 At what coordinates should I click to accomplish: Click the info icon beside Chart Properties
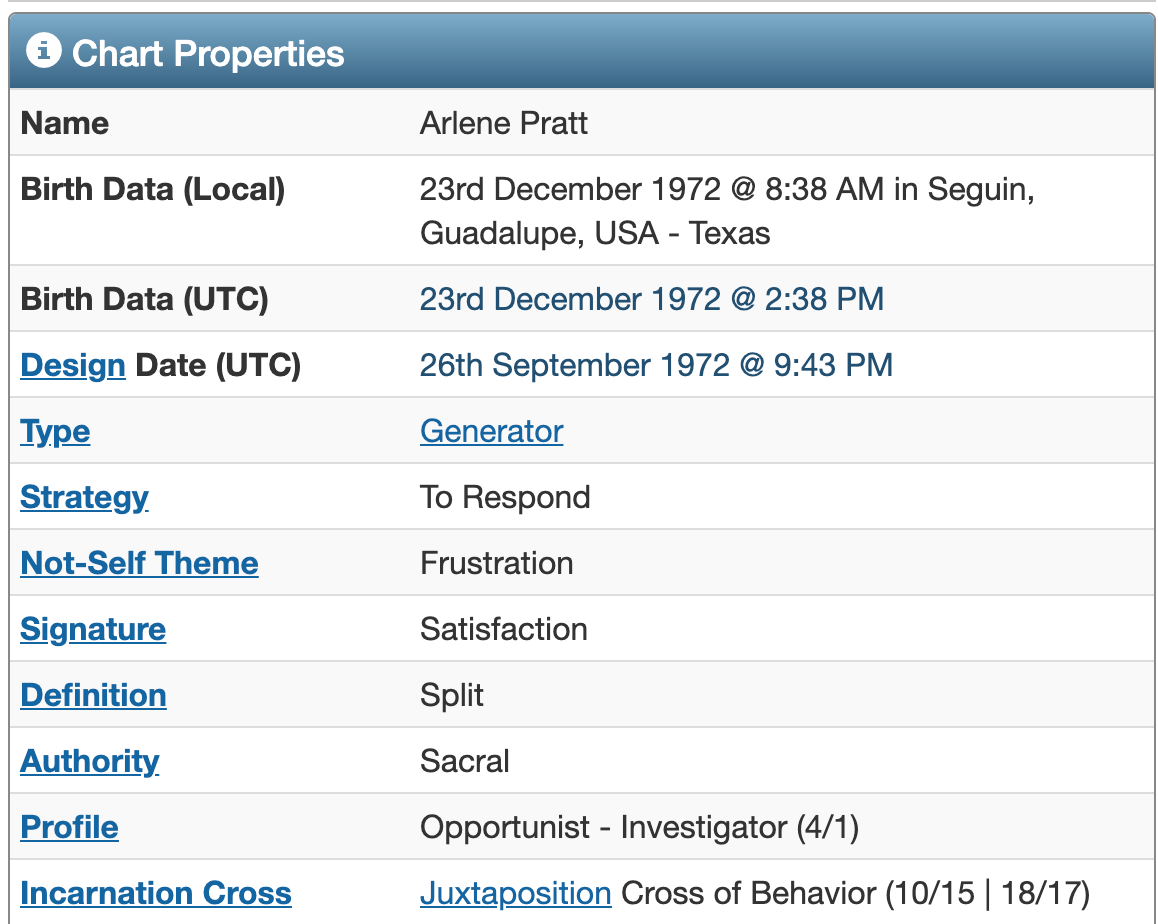[44, 51]
